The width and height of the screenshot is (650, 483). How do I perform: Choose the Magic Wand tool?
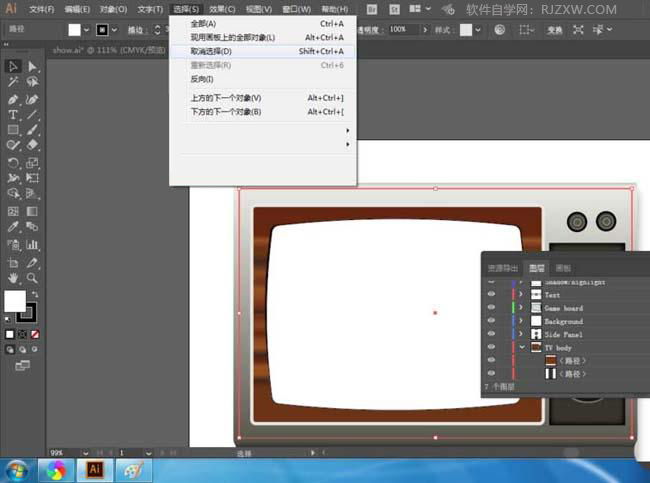click(x=13, y=83)
